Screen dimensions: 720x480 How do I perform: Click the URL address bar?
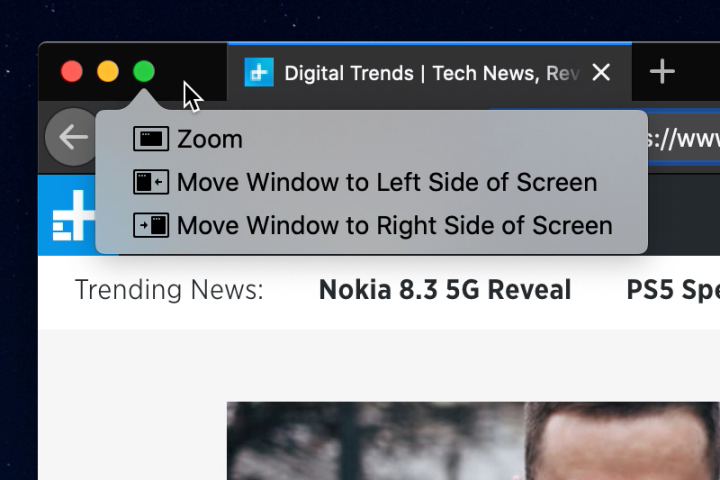click(683, 138)
